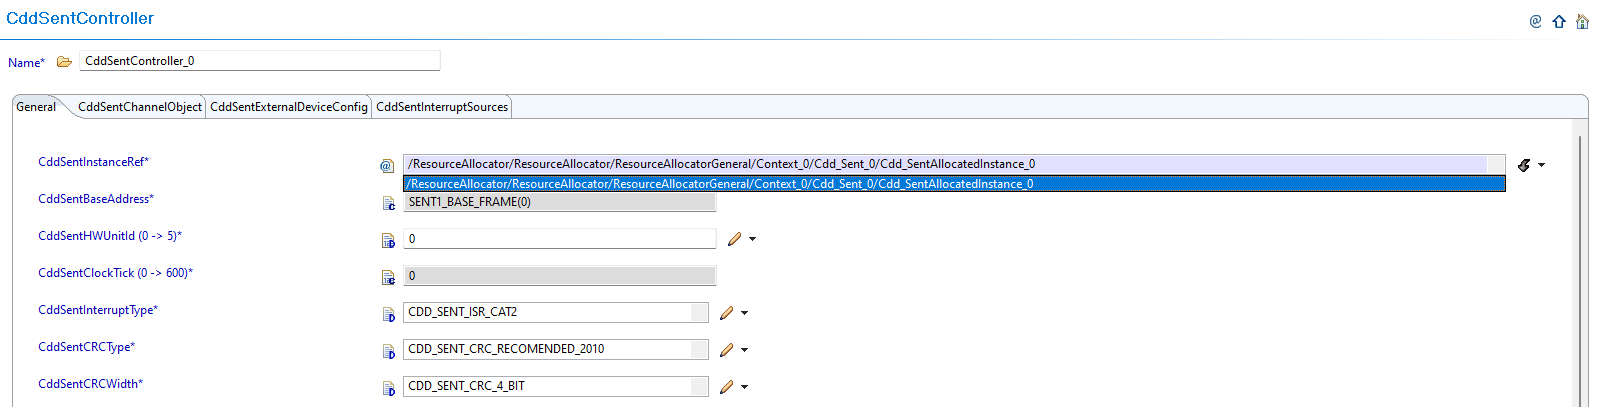Switch to the CddSentChannelObject tab
This screenshot has height=407, width=1601.
[140, 107]
